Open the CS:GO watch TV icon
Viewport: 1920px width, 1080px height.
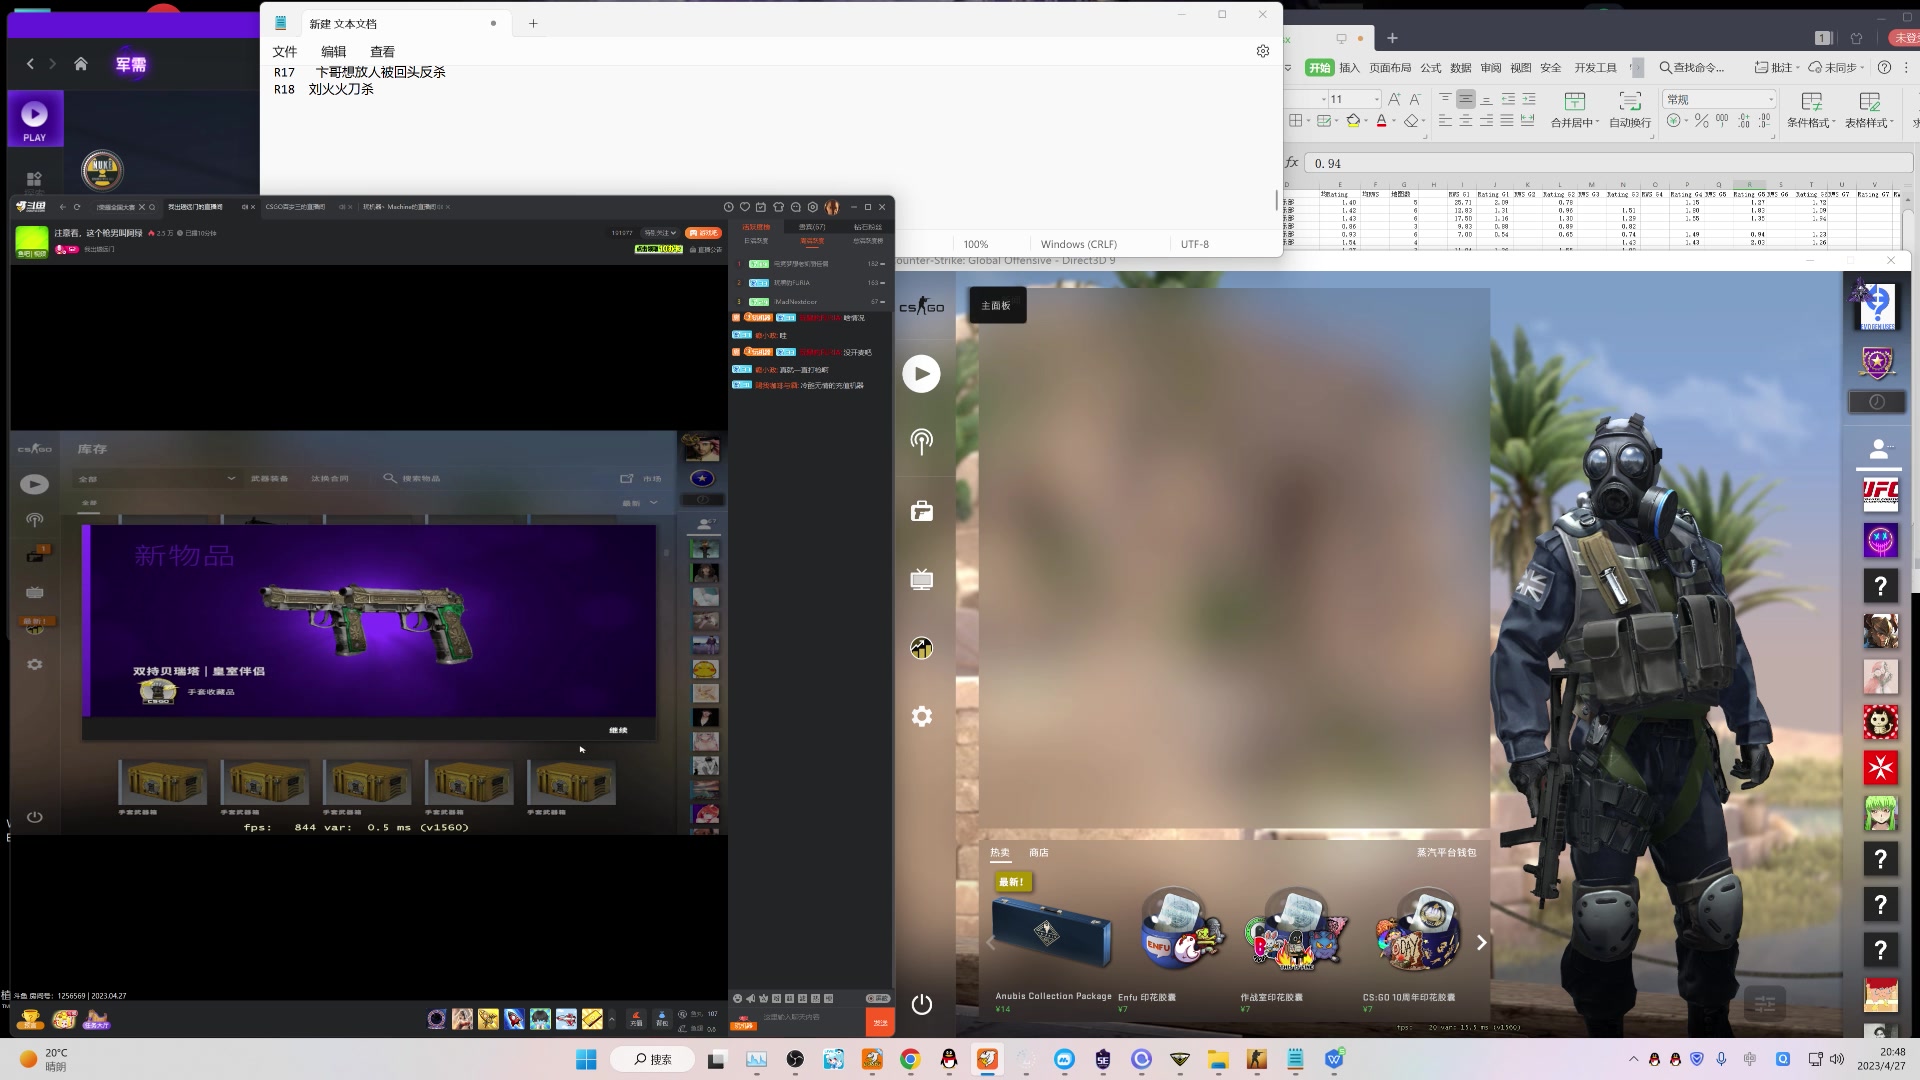coord(921,579)
